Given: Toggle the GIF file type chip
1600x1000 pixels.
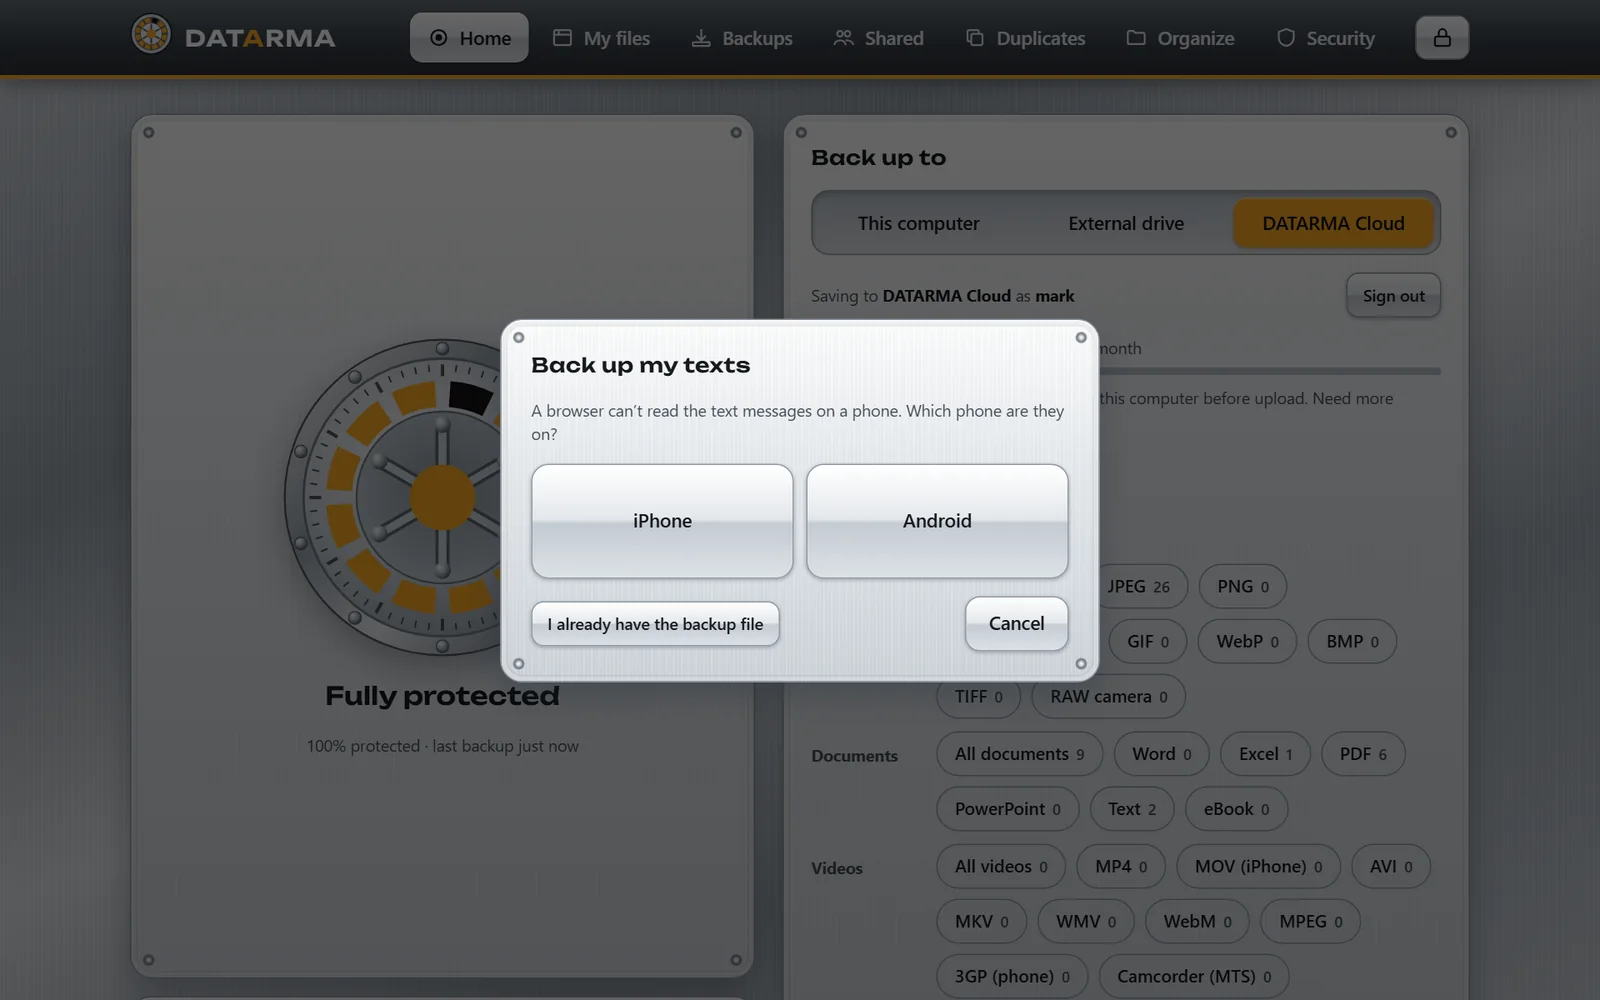Looking at the screenshot, I should point(1147,641).
